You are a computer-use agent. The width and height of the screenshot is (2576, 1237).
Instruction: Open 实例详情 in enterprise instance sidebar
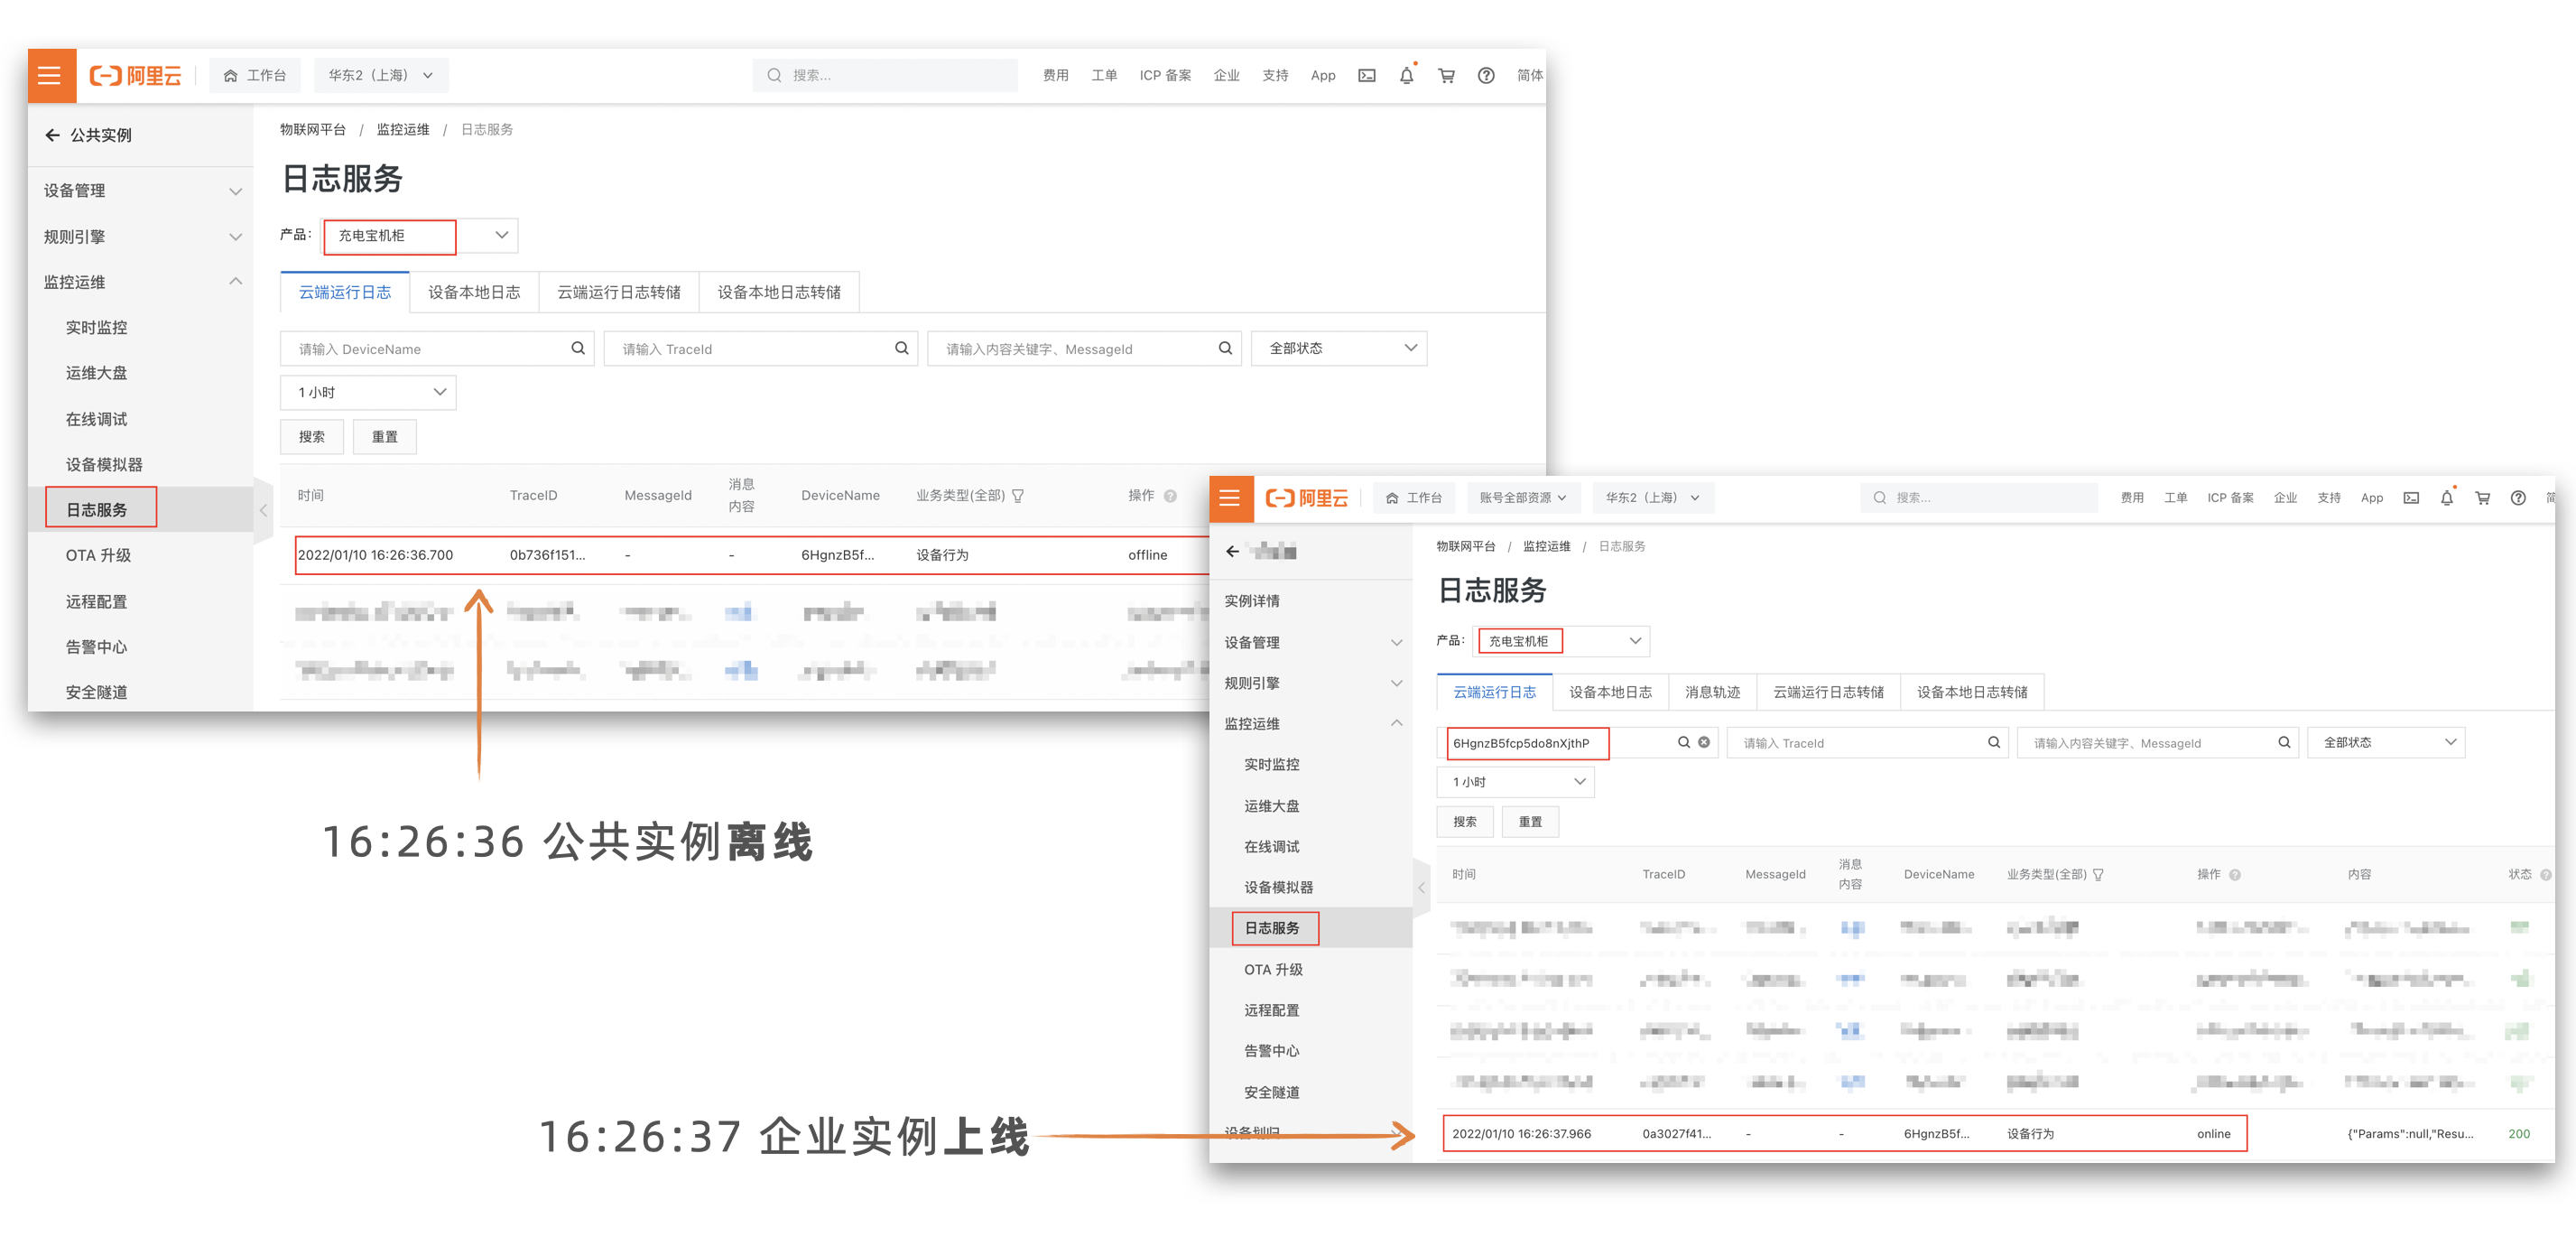pyautogui.click(x=1252, y=600)
